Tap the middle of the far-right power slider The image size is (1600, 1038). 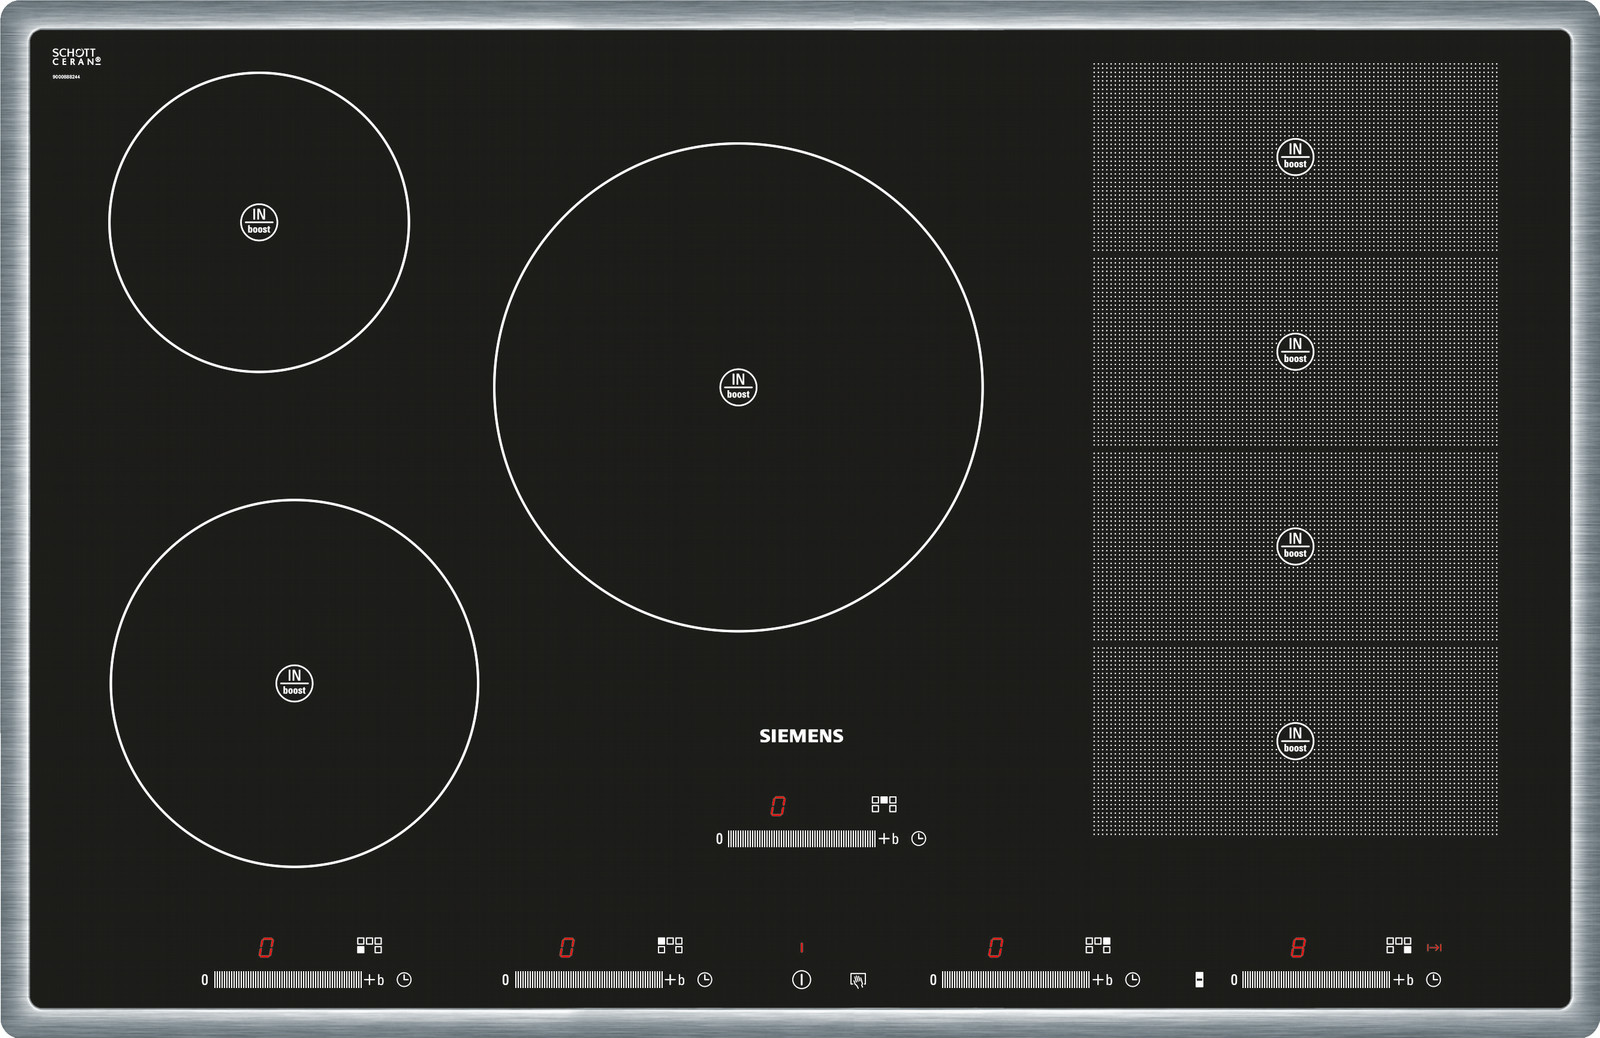click(1315, 980)
